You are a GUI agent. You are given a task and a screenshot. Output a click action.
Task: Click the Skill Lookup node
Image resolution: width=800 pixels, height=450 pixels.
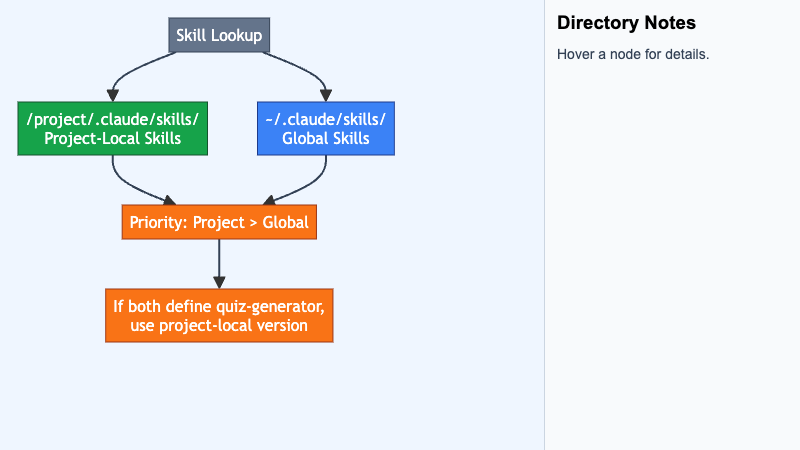click(x=219, y=37)
